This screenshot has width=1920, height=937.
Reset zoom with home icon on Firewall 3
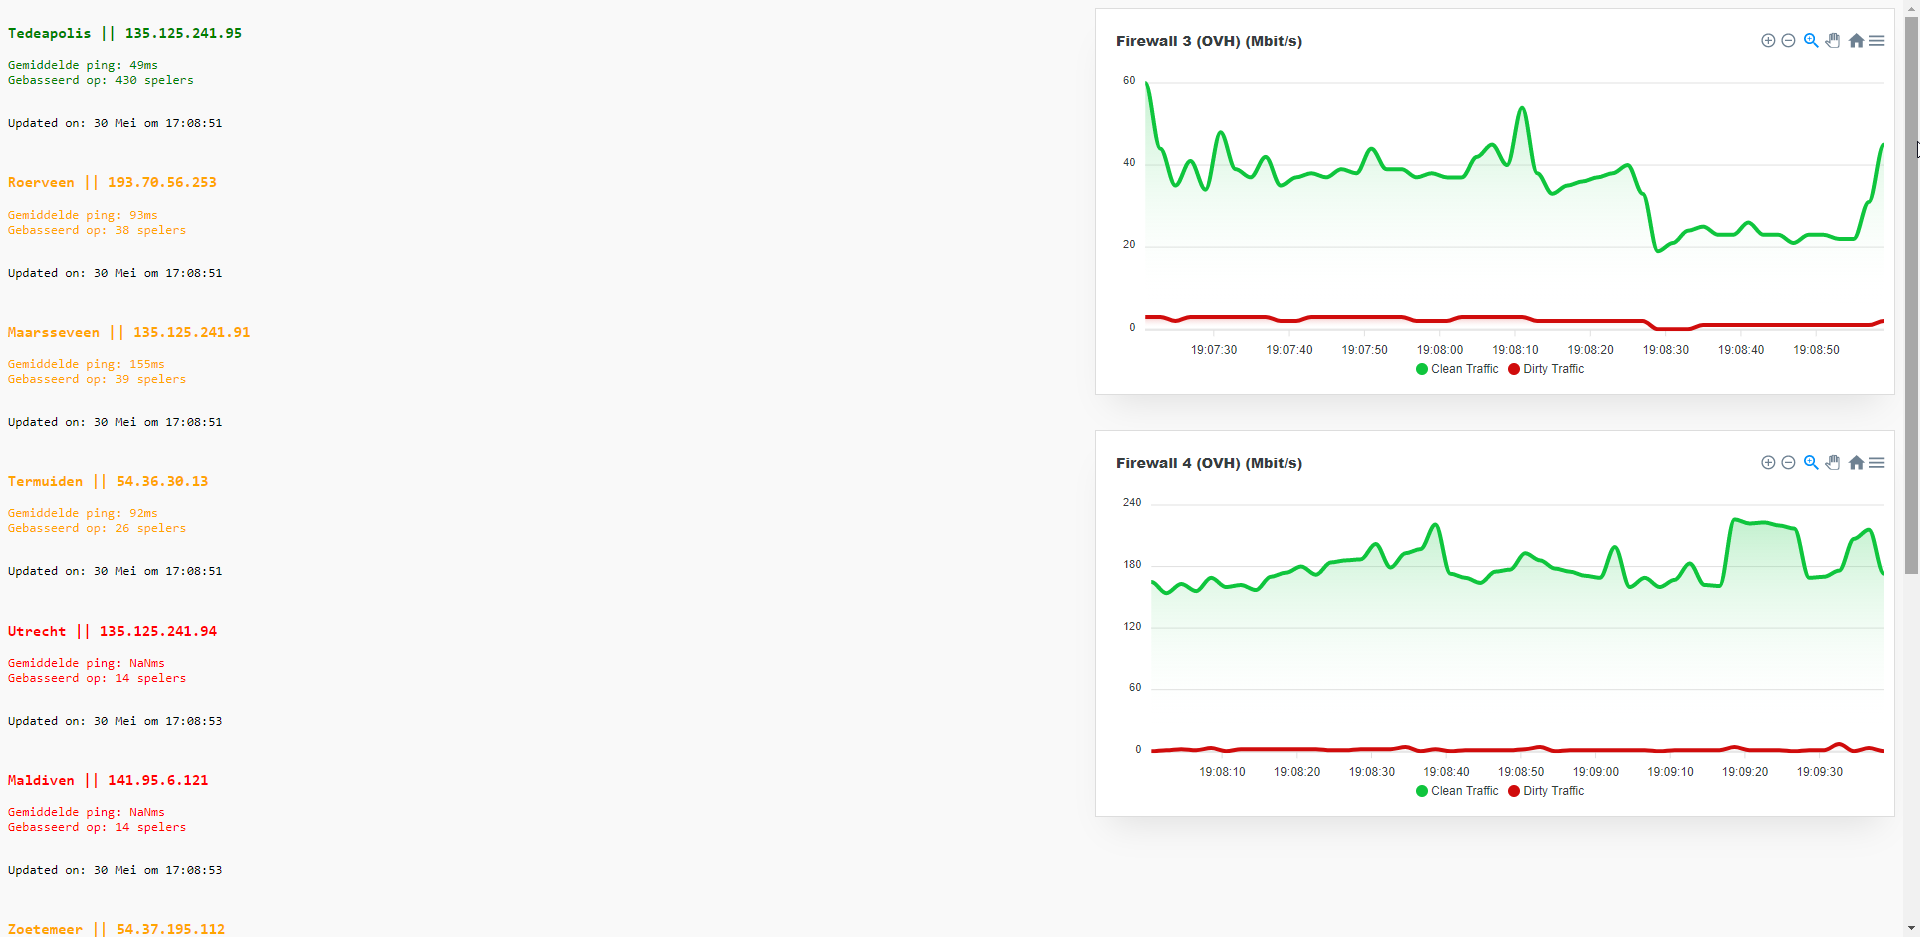pyautogui.click(x=1856, y=41)
